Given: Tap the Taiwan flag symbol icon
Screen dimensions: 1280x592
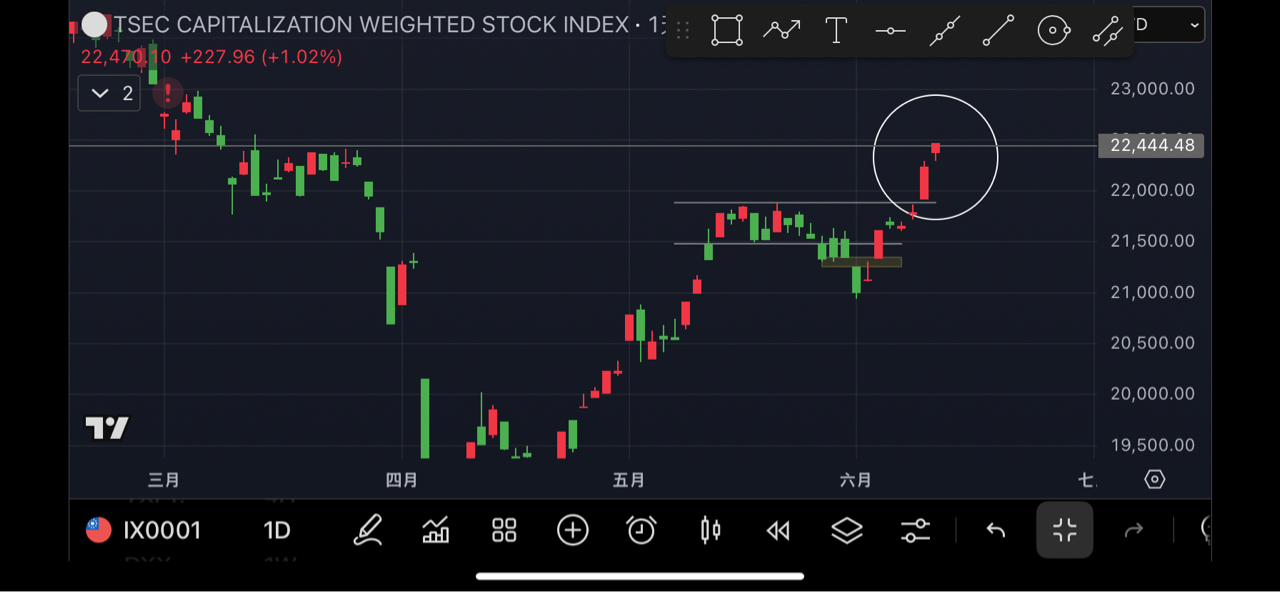Looking at the screenshot, I should pyautogui.click(x=98, y=530).
